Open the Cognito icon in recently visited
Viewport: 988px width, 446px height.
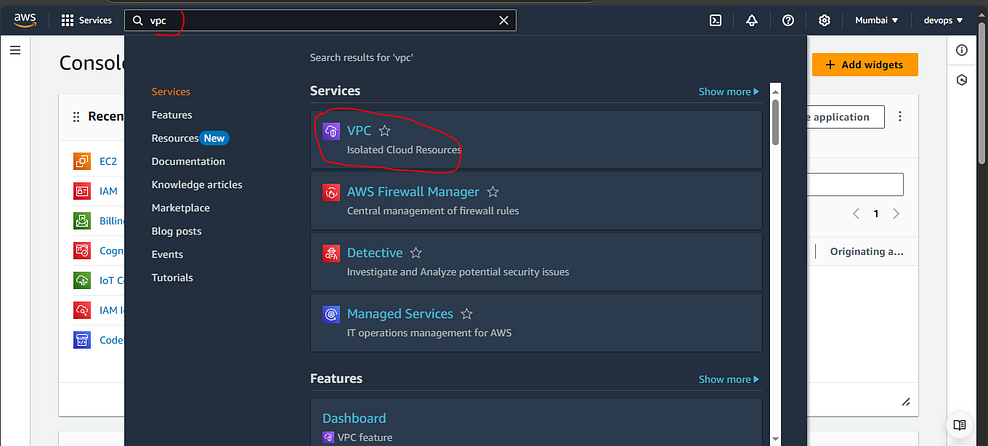tap(82, 251)
